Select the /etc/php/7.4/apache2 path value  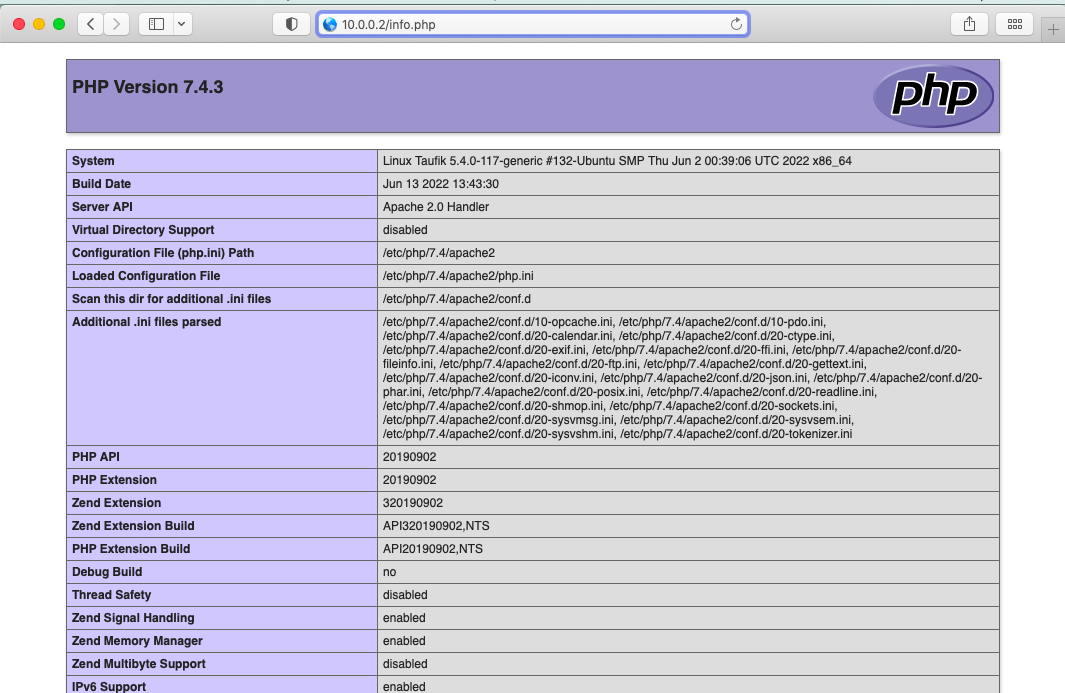439,253
